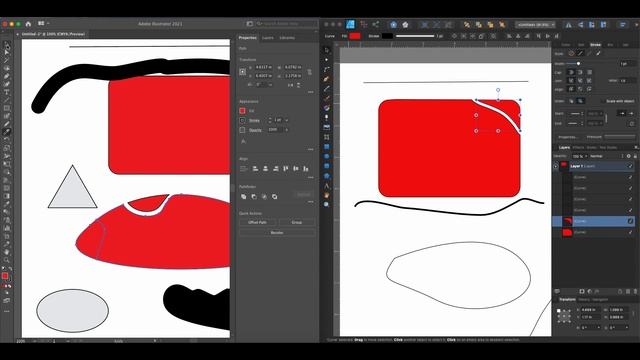Click the Minus Front pathfinder icon
The image size is (640, 360).
pos(254,196)
